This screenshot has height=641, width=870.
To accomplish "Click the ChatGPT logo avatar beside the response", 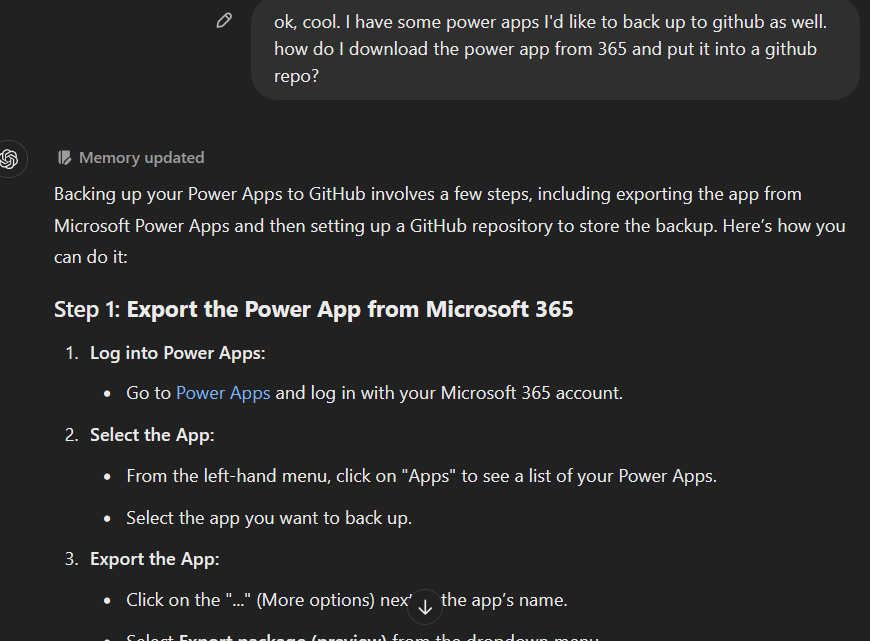I will 9,159.
